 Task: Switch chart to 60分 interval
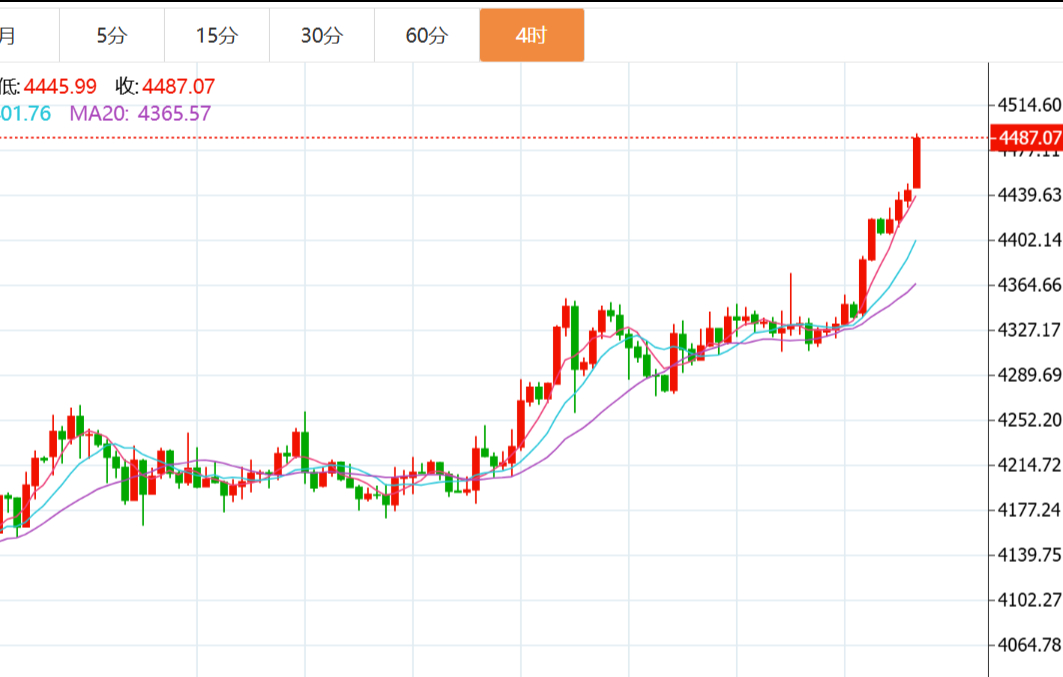[427, 36]
